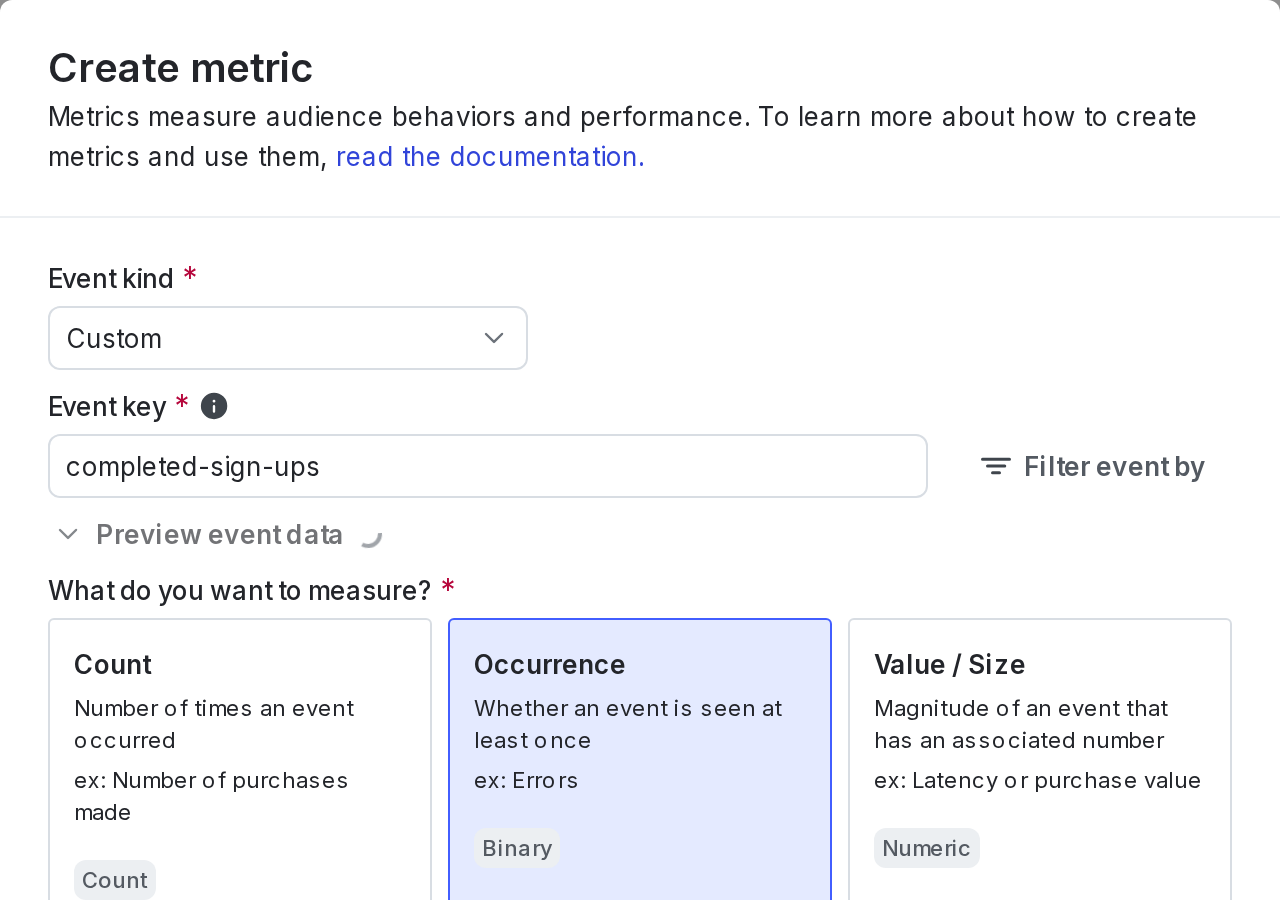Click the Numeric tag badge
Screen dimensions: 1280x900
point(926,847)
